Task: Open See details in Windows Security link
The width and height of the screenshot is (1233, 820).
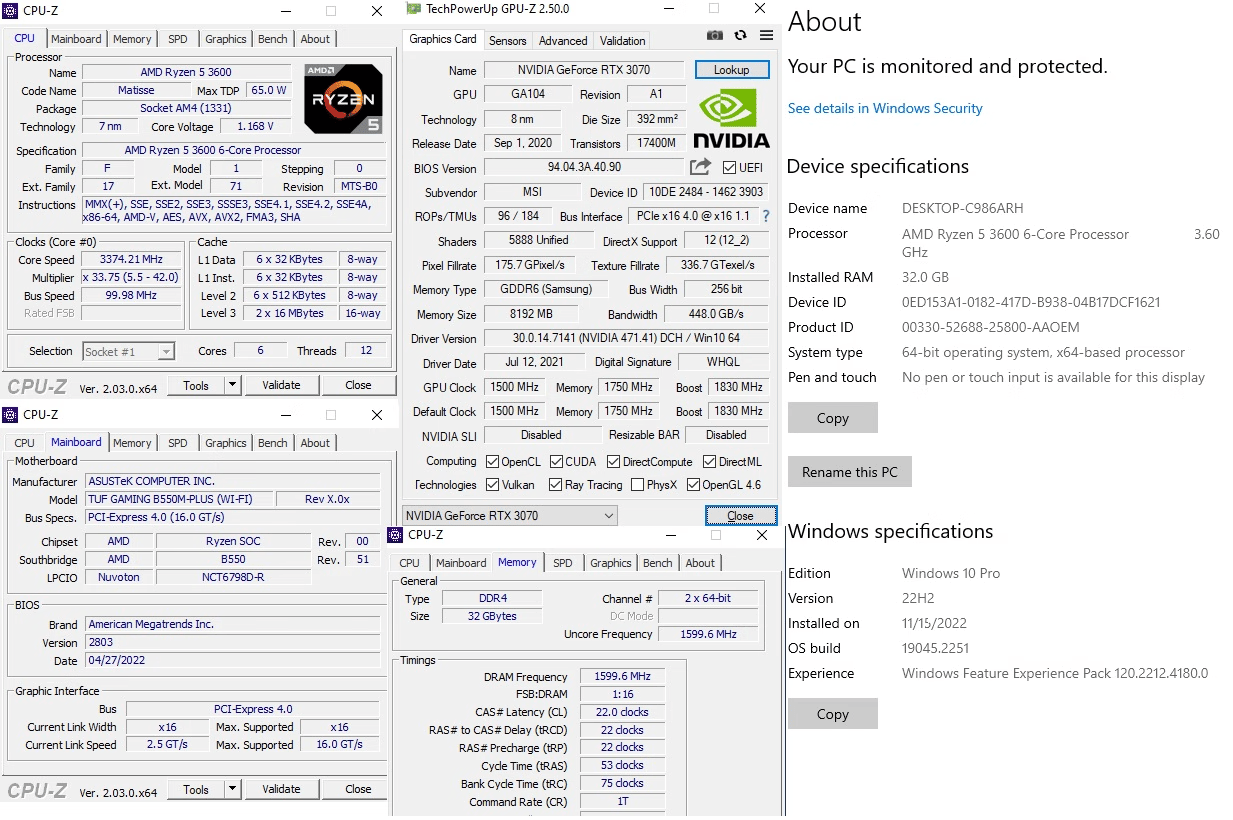Action: point(885,108)
